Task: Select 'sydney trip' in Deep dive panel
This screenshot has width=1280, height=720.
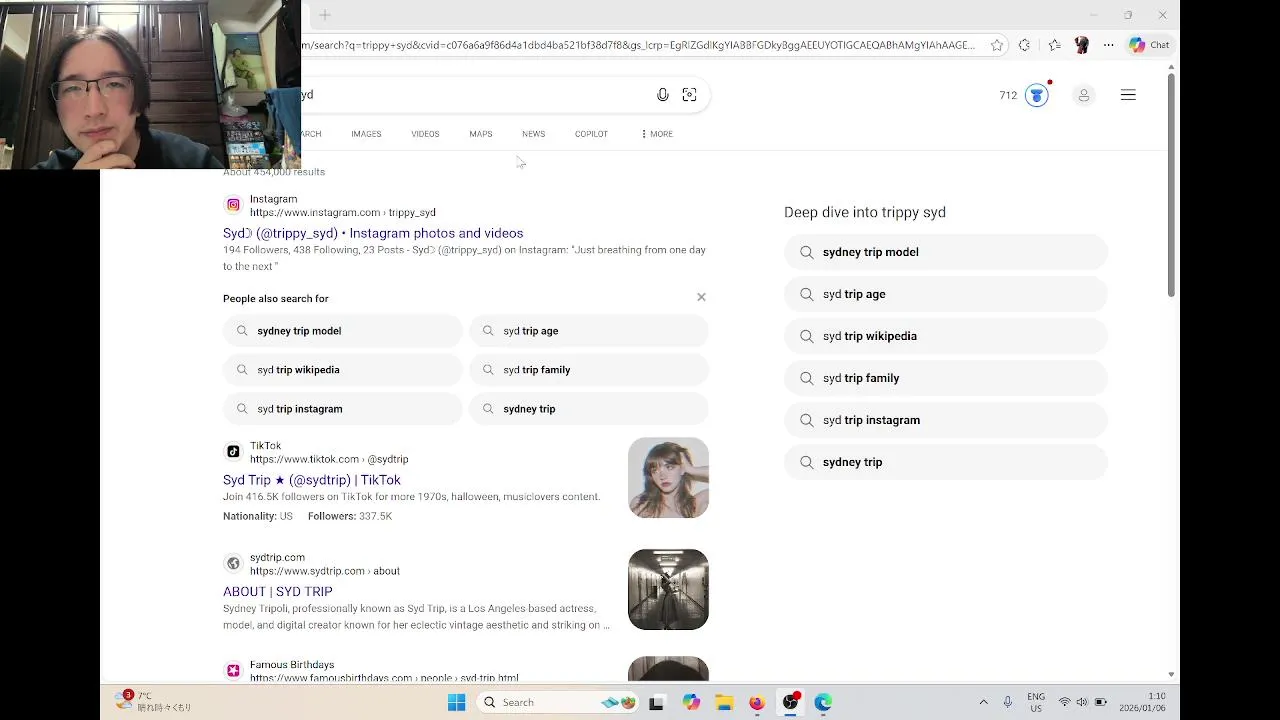Action: [946, 462]
